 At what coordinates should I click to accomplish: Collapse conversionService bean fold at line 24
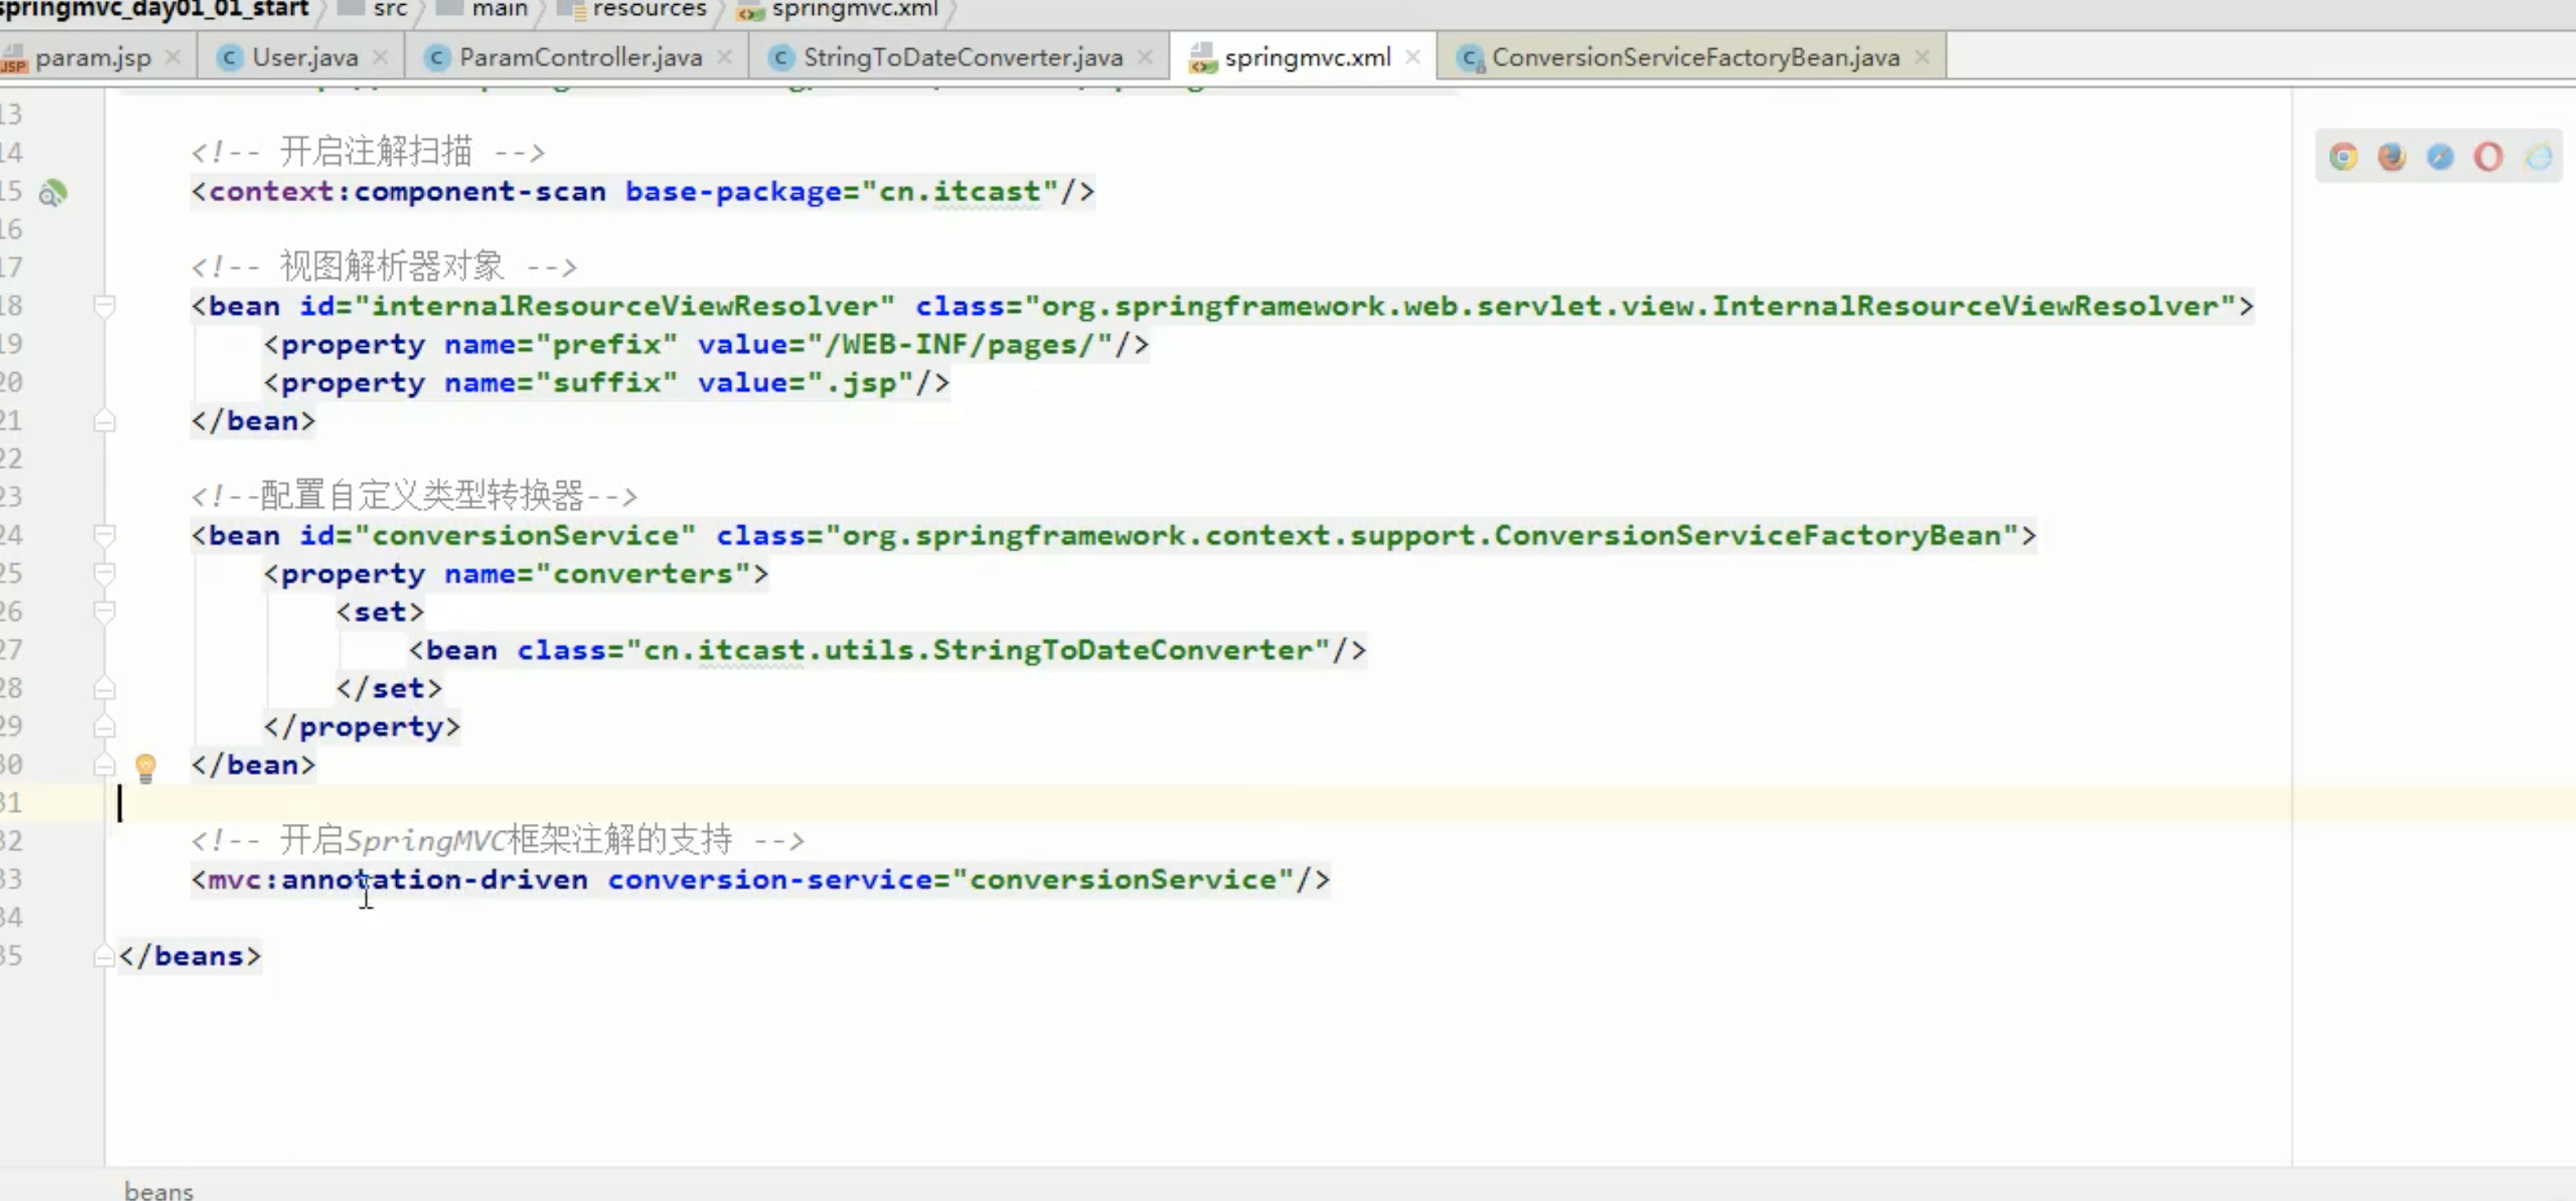point(104,535)
